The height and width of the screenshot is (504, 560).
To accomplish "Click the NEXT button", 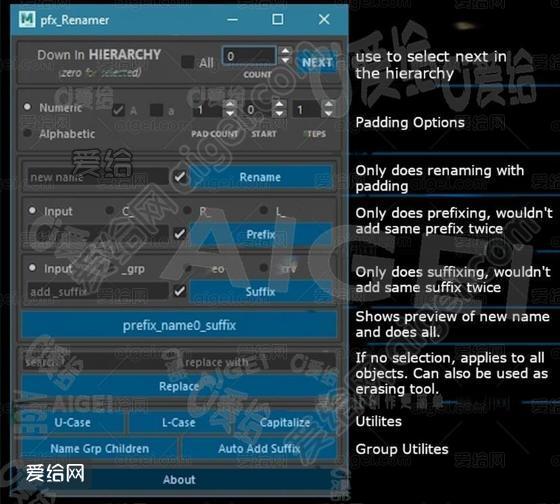I will [316, 63].
